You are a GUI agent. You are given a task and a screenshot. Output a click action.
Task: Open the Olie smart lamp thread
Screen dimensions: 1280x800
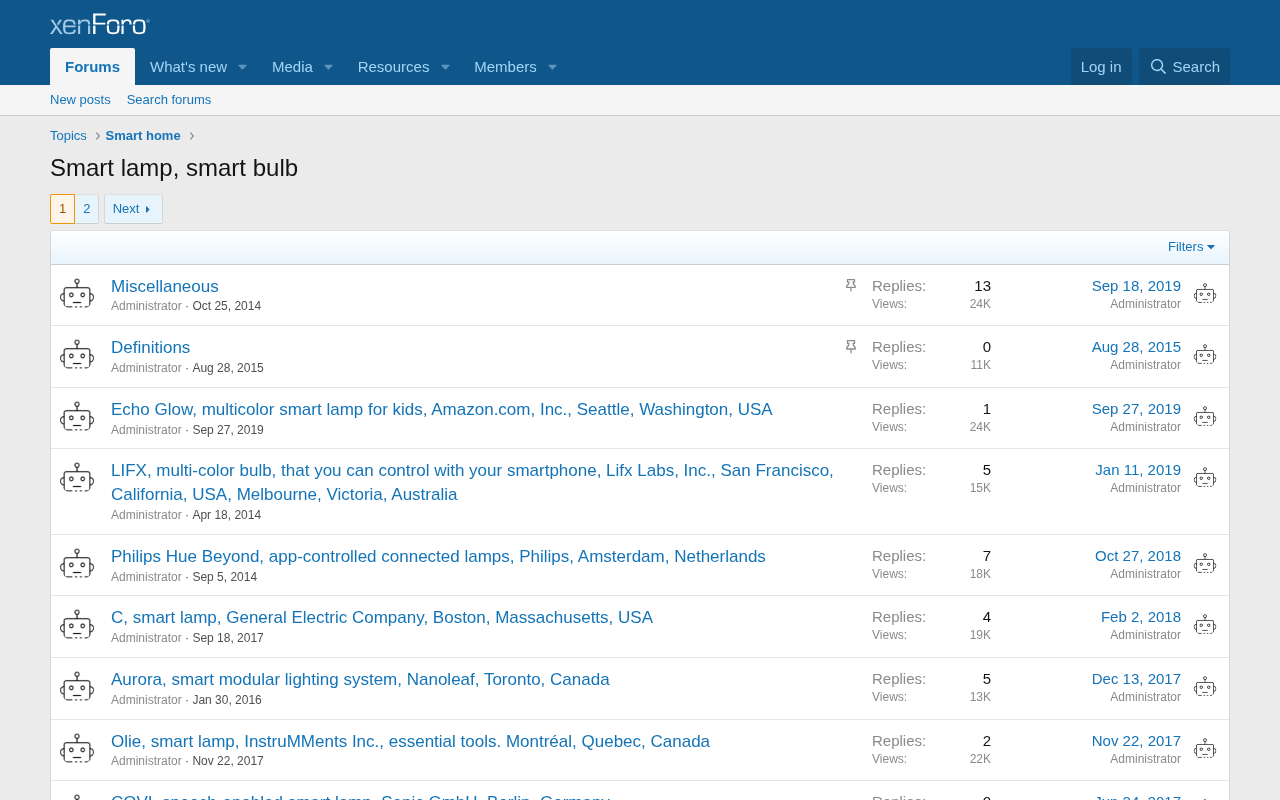pos(410,742)
